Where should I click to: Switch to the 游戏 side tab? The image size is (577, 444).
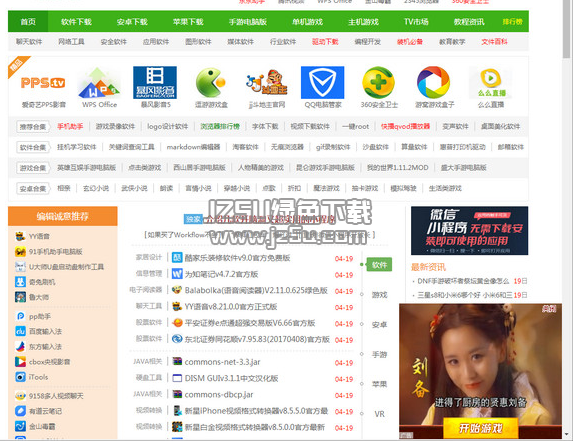[x=379, y=295]
